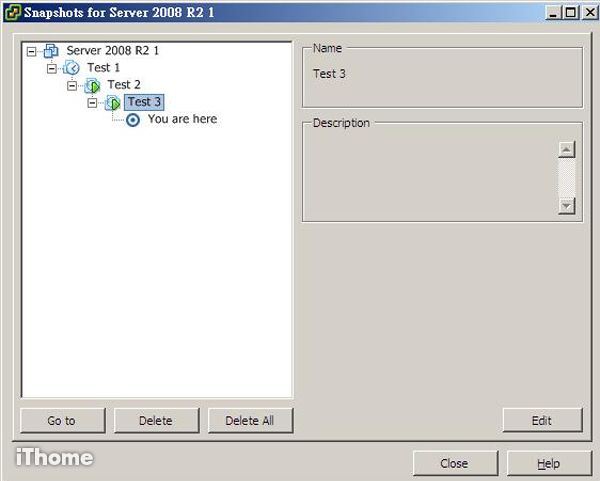Minimize the Snapshots window
This screenshot has height=481, width=600.
click(x=553, y=13)
